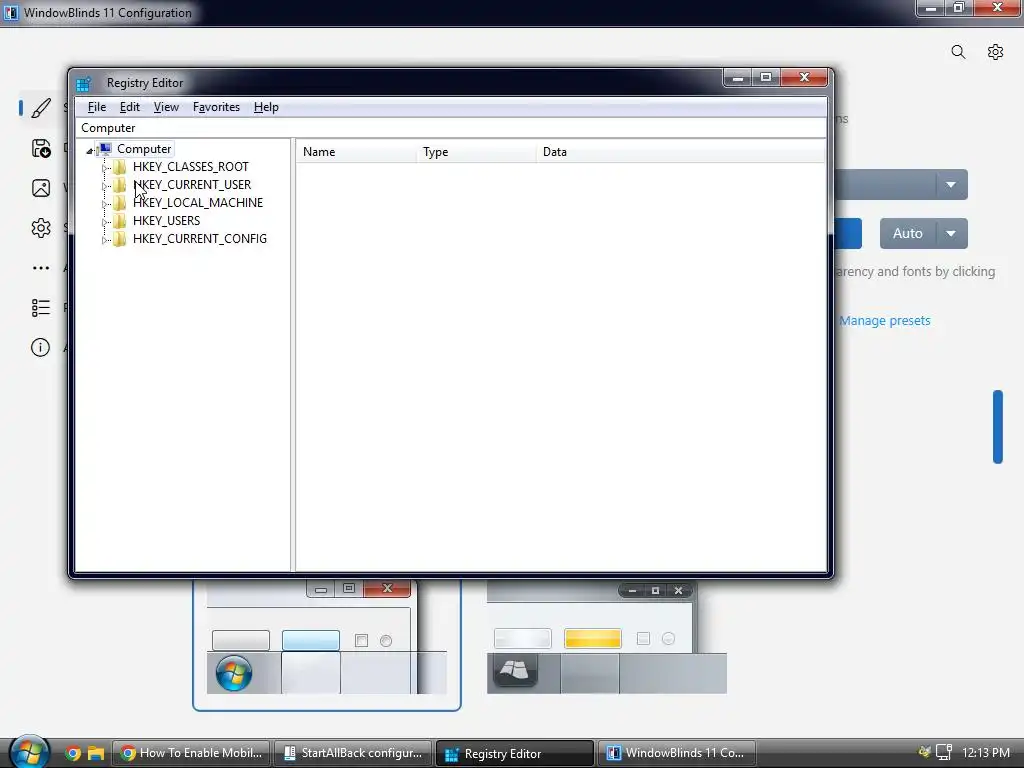Screen dimensions: 1024x768
Task: Expand HKEY_USERS key
Action: (104, 222)
